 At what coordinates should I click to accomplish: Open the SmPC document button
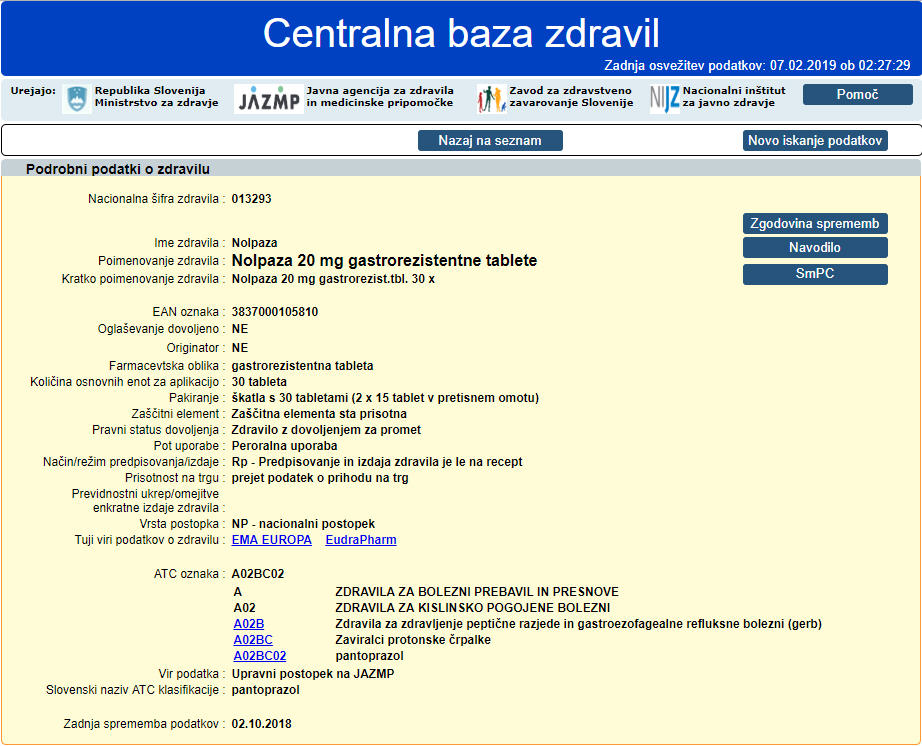(815, 274)
